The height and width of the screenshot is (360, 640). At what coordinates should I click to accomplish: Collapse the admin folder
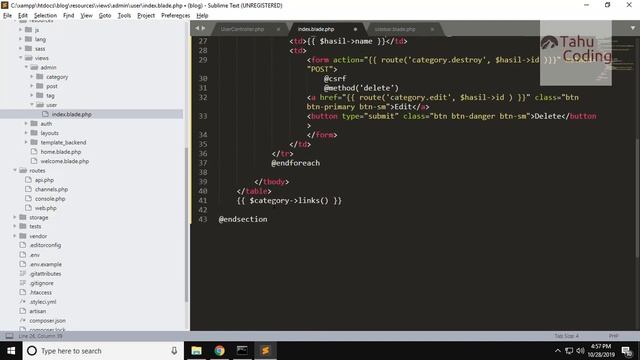click(x=26, y=67)
